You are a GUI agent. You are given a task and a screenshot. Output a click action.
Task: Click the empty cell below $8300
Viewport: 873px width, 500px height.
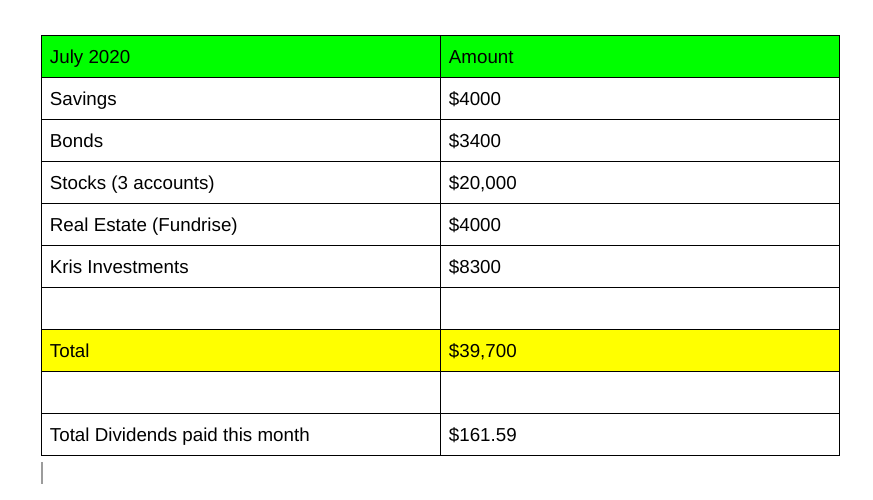click(x=639, y=309)
